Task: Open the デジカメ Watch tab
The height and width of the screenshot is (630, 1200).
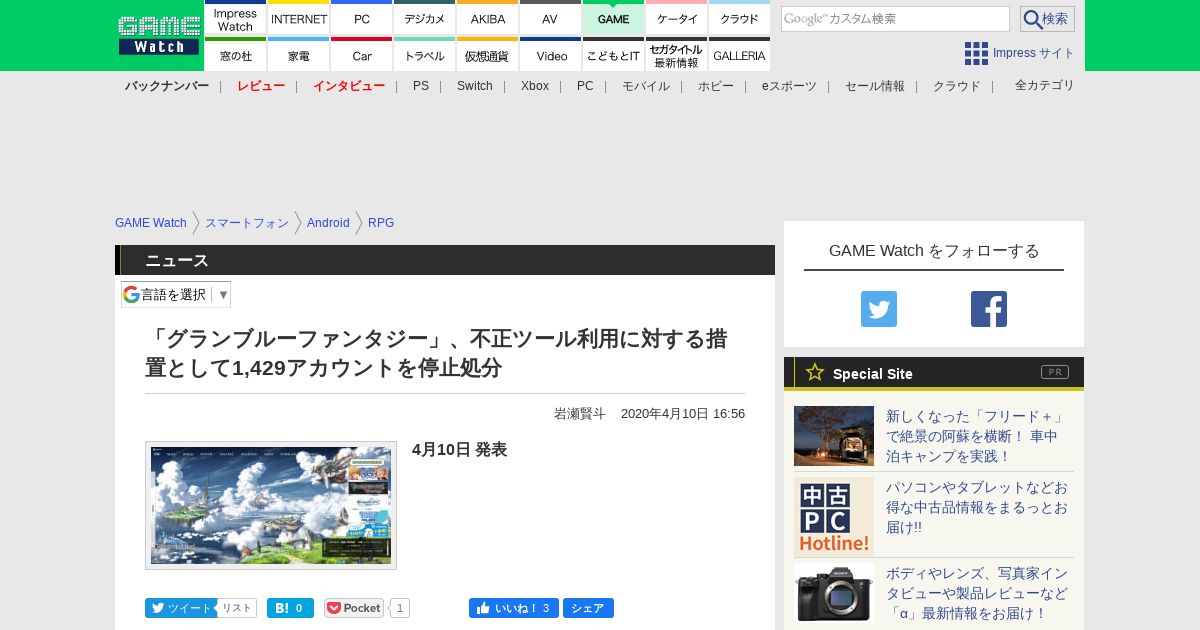Action: 425,18
